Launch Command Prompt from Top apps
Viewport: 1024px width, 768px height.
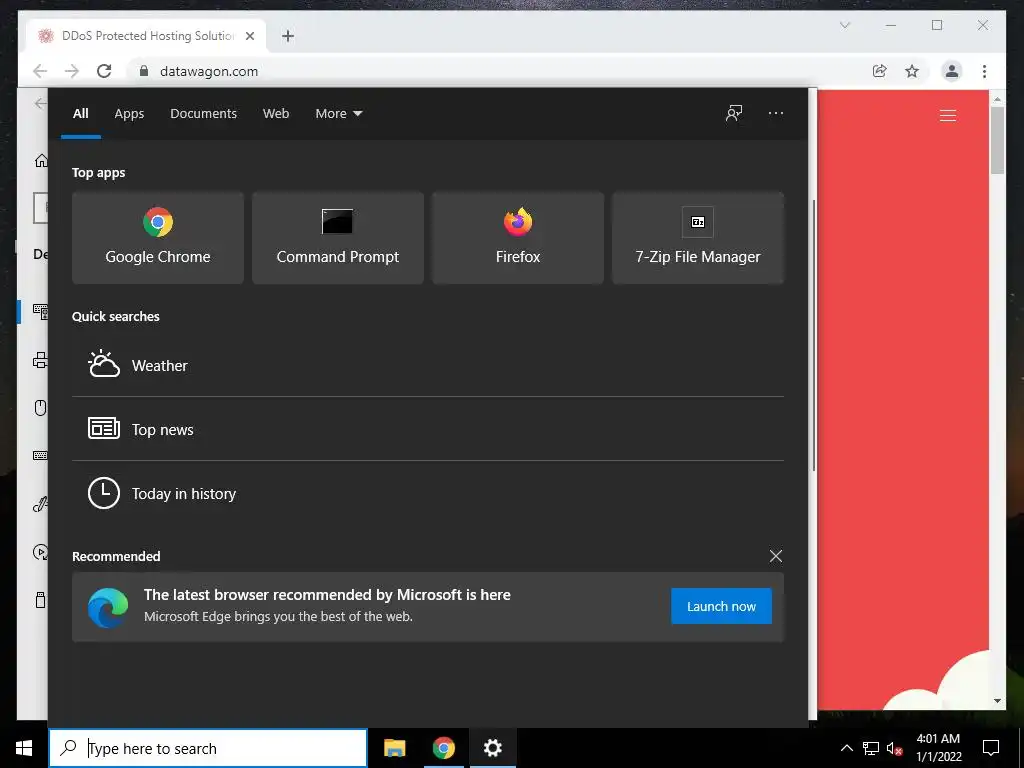tap(338, 238)
